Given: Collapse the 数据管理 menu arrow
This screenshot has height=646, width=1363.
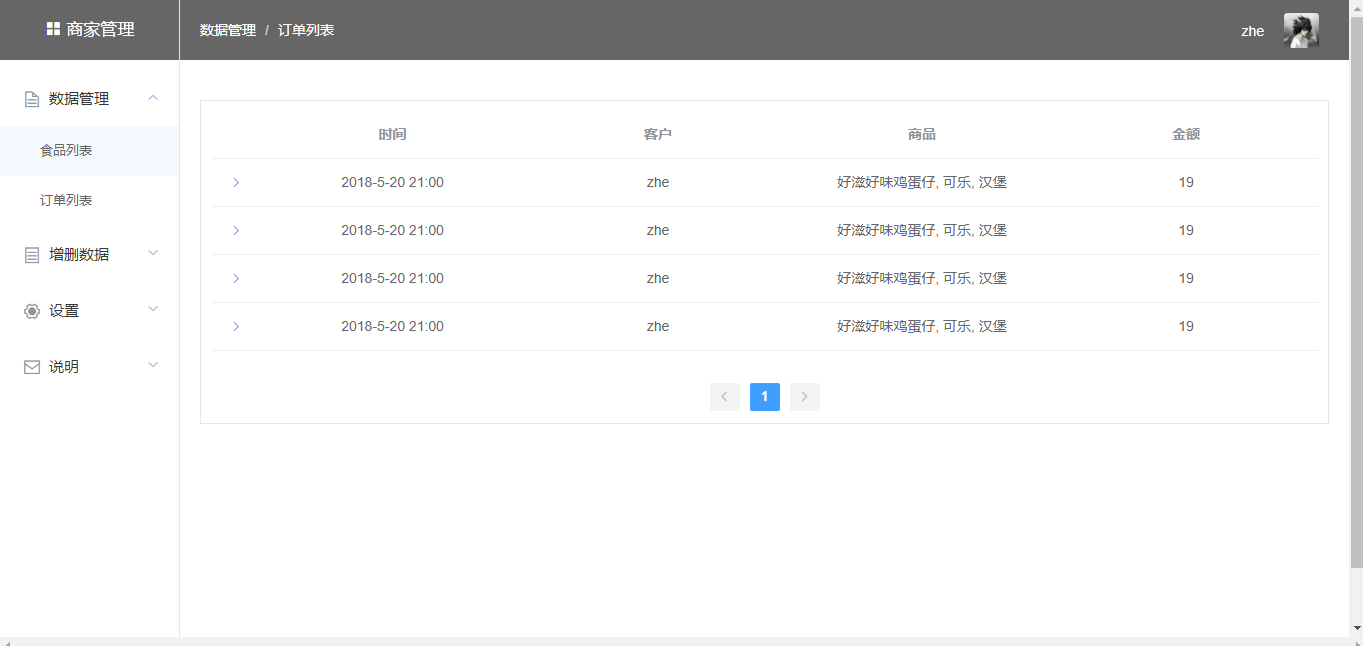Looking at the screenshot, I should [153, 97].
